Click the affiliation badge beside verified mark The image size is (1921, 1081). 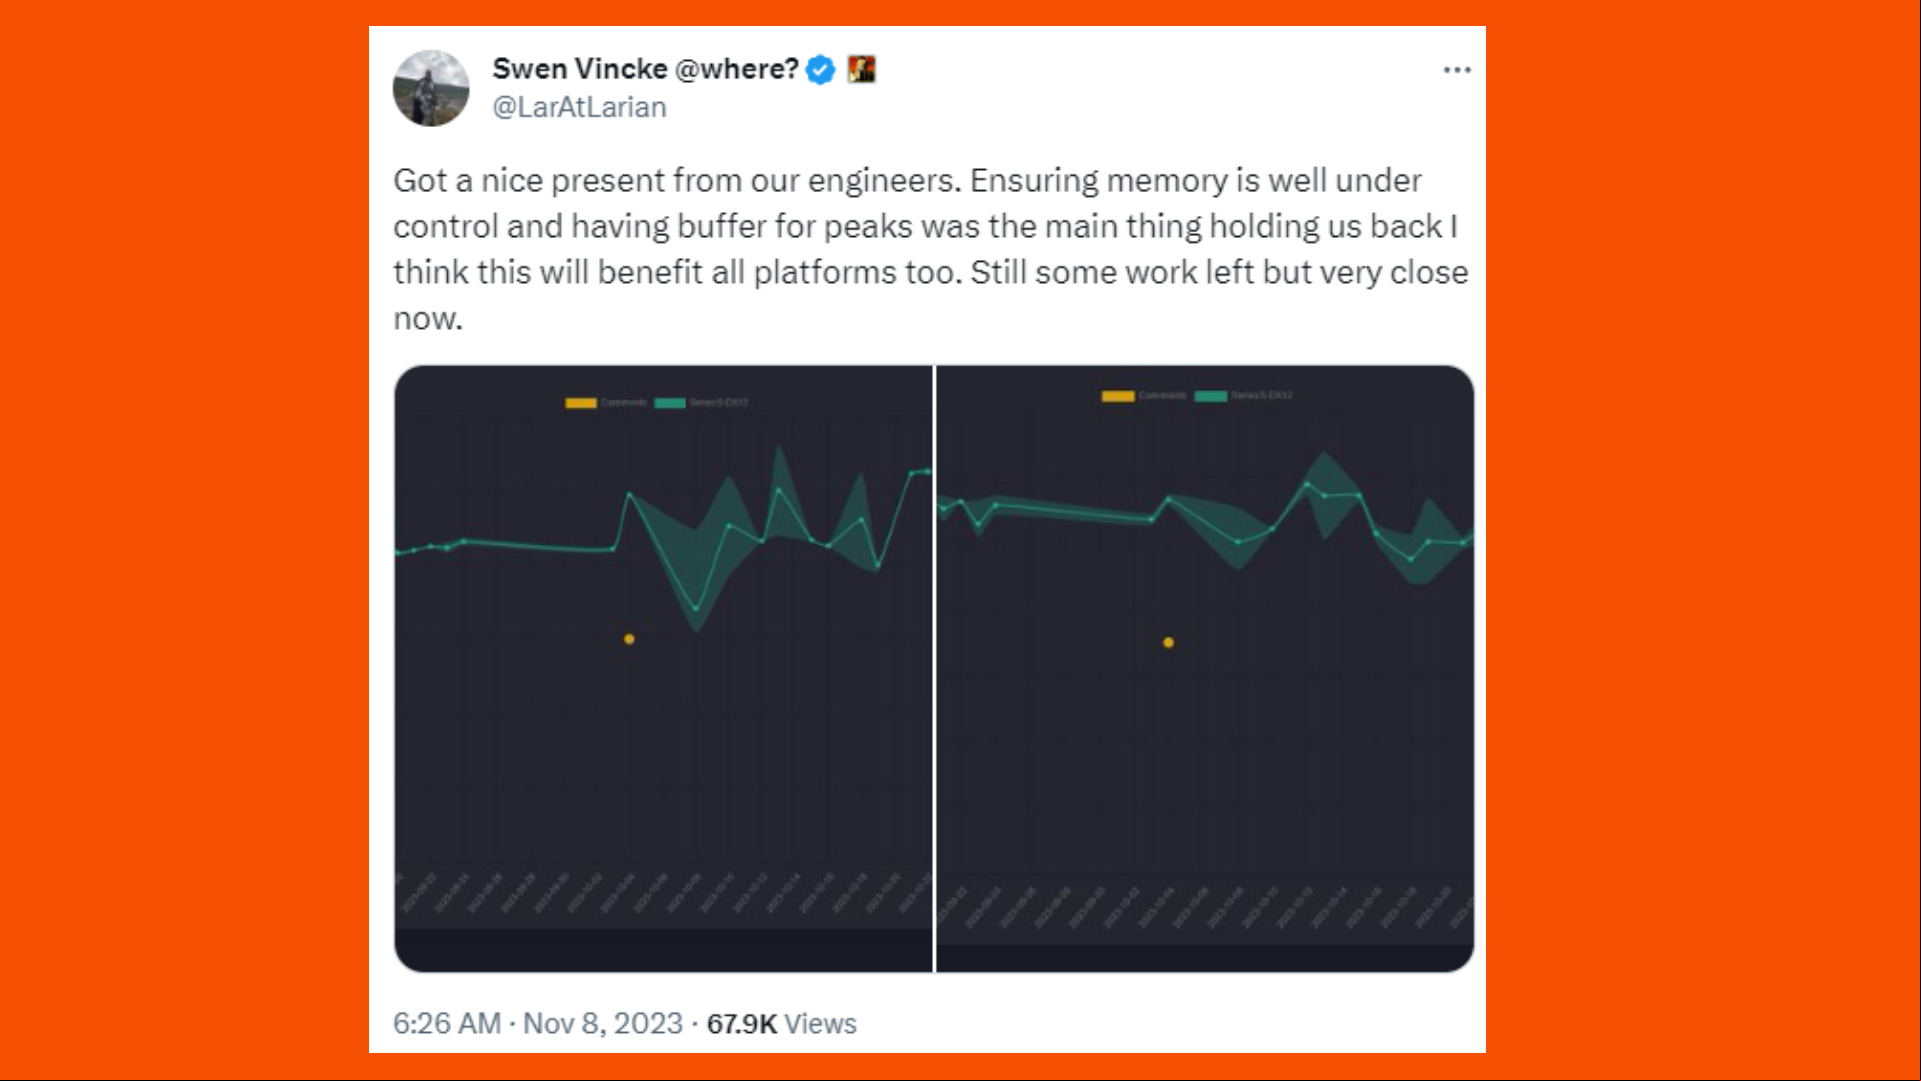click(862, 69)
